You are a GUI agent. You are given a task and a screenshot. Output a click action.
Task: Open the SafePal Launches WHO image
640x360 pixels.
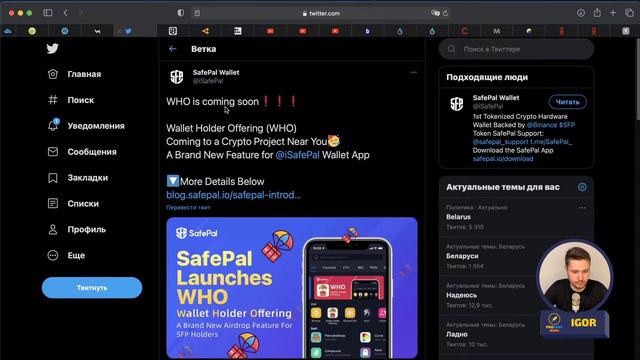[x=292, y=288]
